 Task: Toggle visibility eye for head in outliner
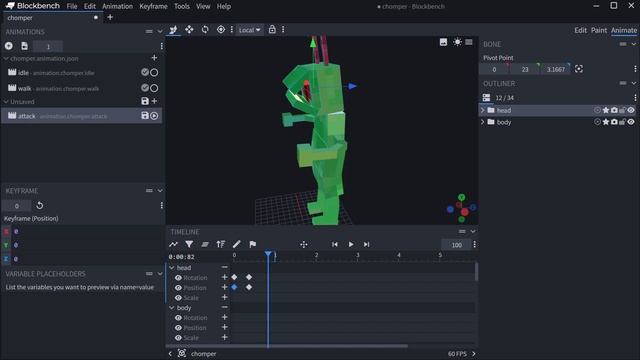pyautogui.click(x=631, y=110)
